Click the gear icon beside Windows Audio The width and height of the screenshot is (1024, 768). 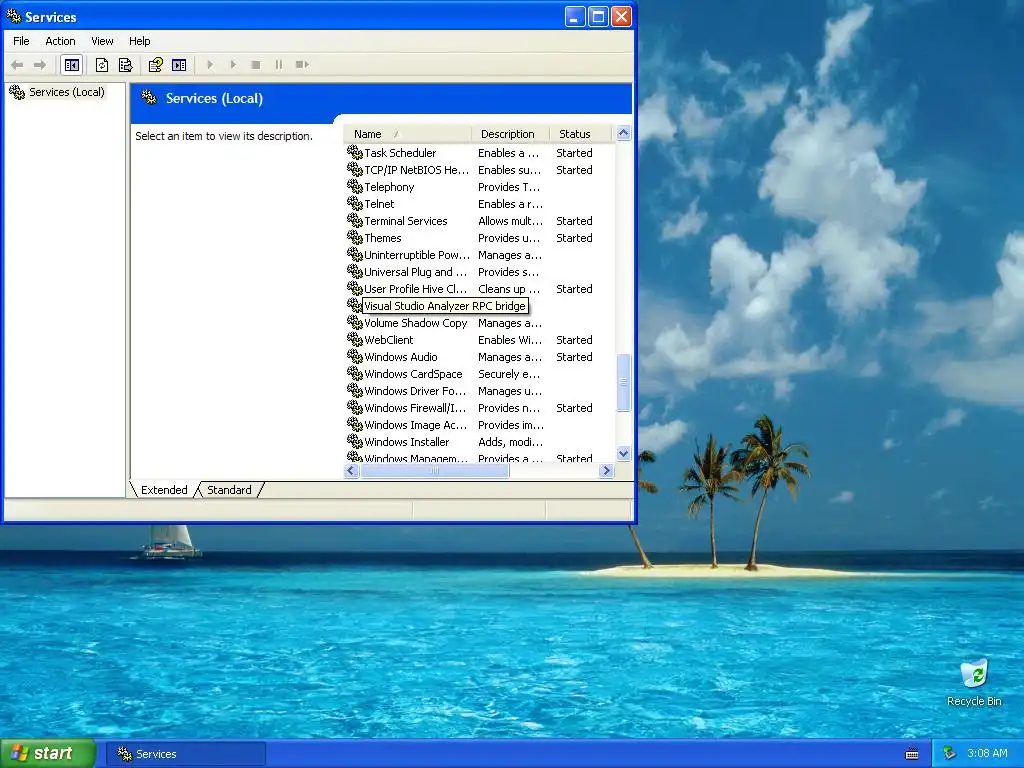(x=355, y=356)
